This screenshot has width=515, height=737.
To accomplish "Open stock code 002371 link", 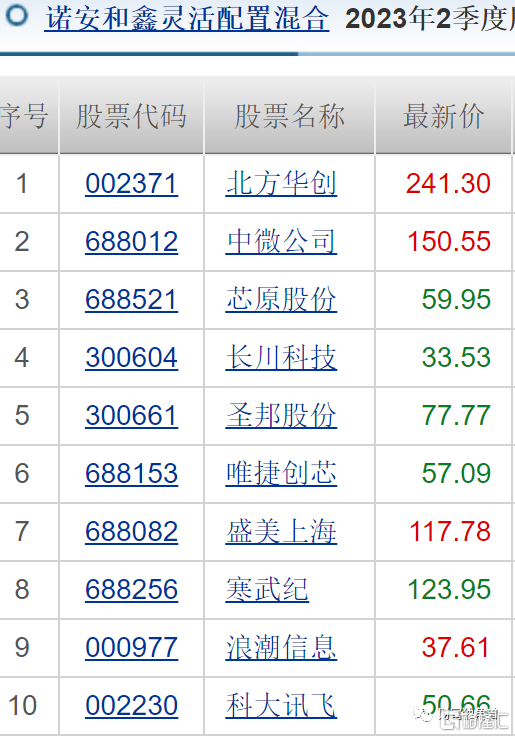I will 132,183.
